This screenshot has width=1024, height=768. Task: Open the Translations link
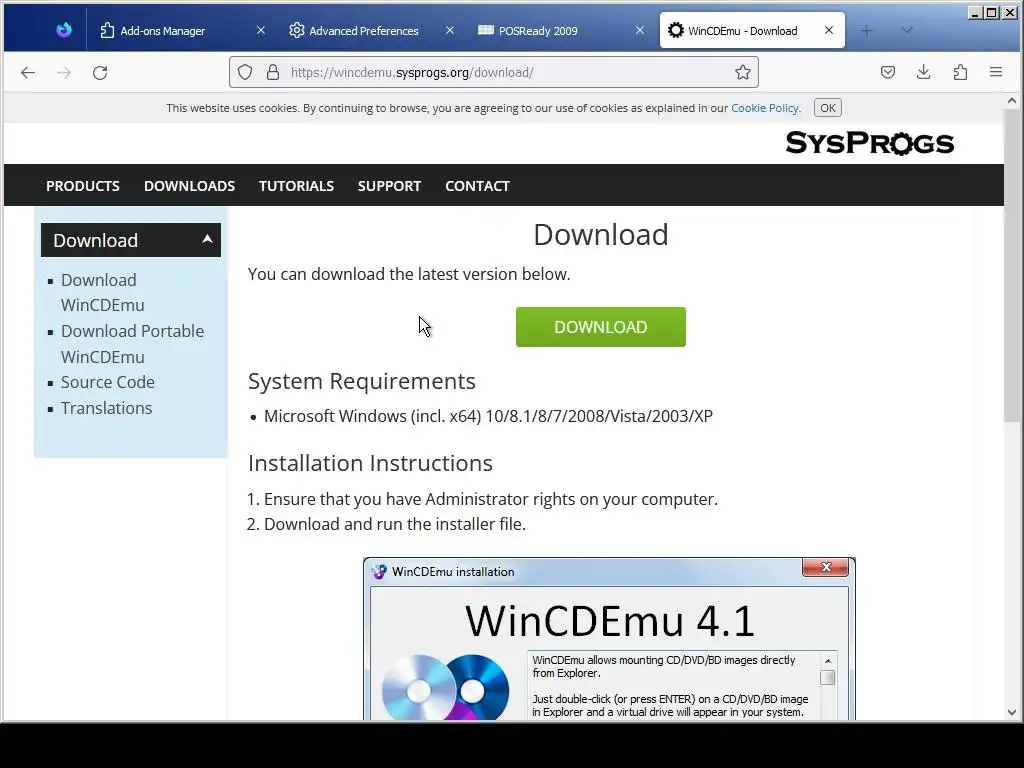coord(106,408)
